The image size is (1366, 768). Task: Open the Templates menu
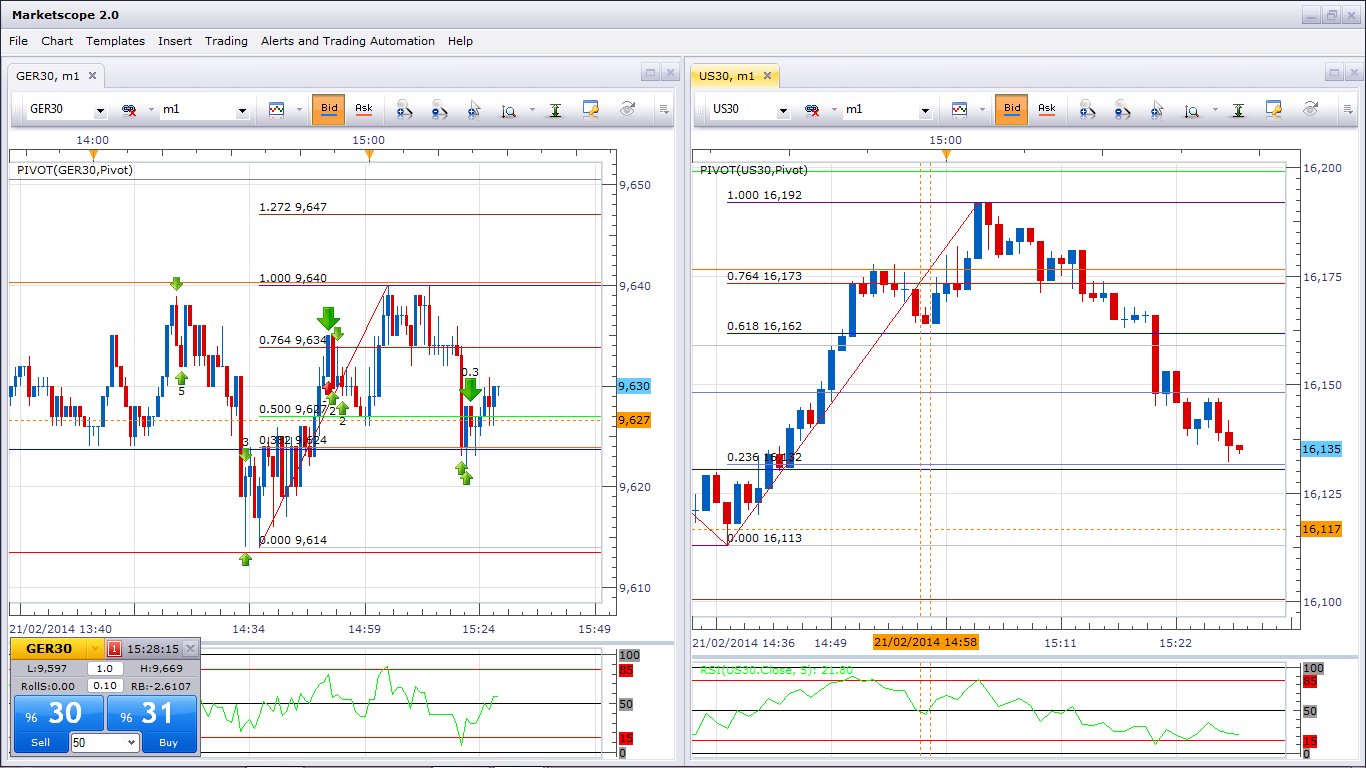[115, 41]
